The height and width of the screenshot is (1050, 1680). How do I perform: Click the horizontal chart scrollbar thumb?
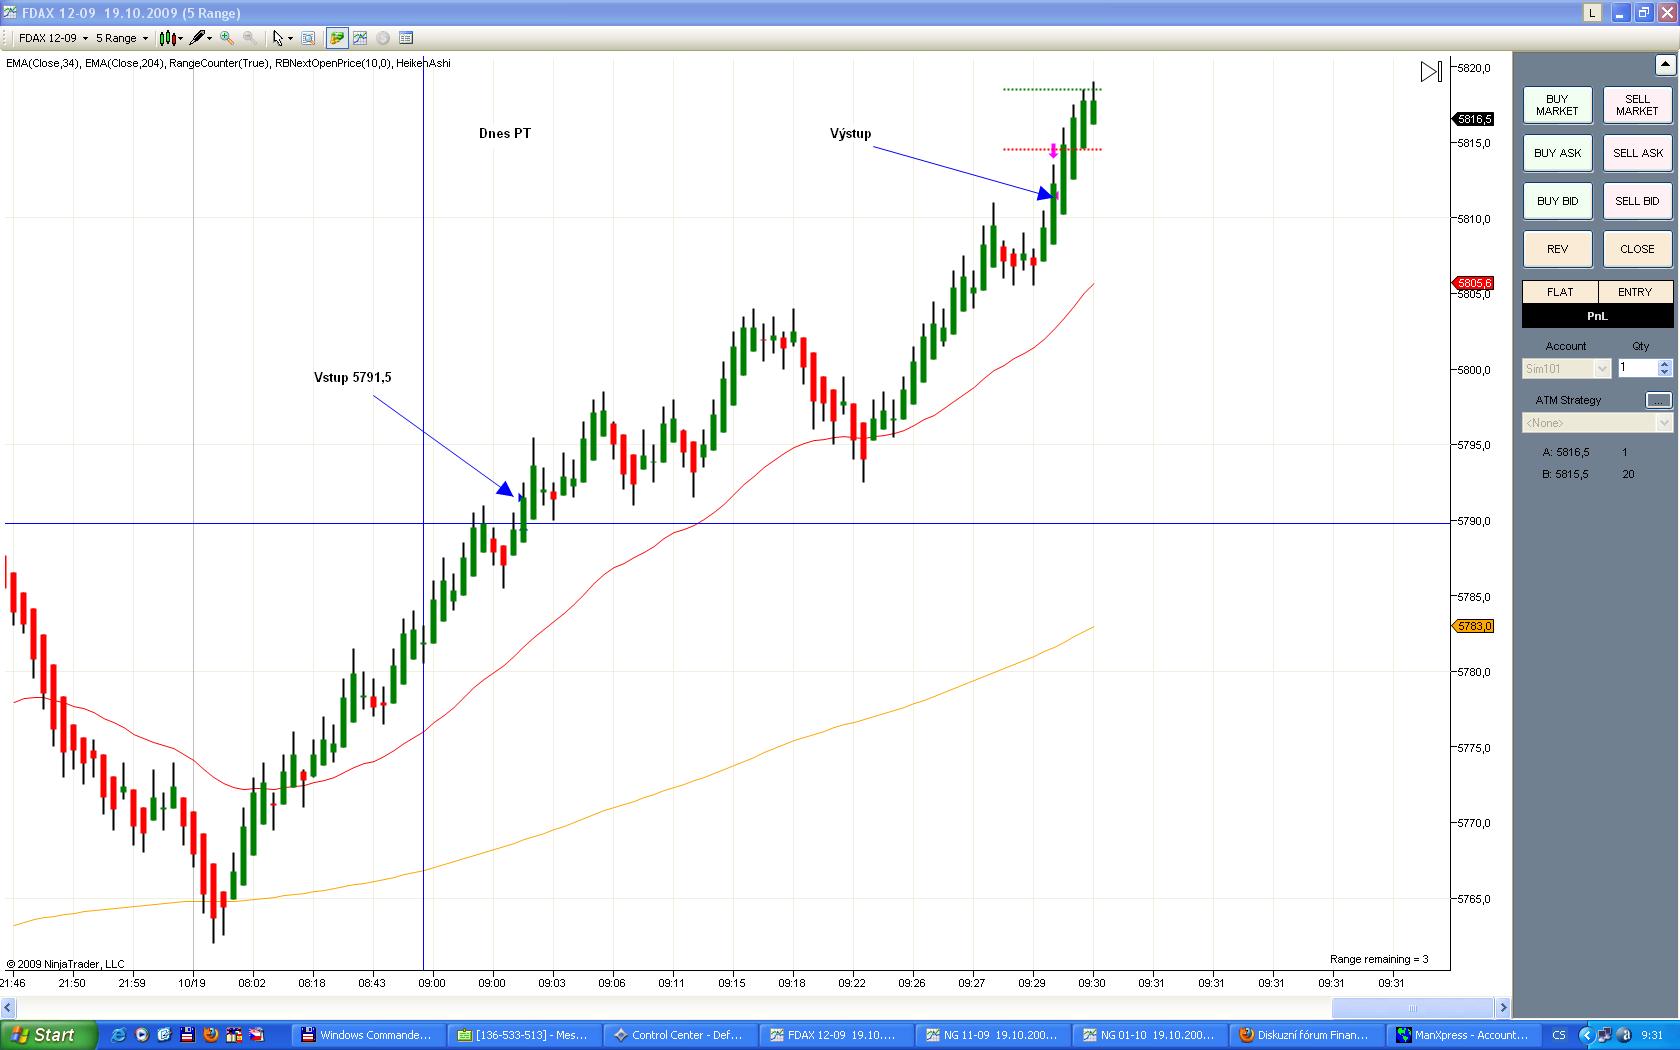(x=1413, y=1008)
